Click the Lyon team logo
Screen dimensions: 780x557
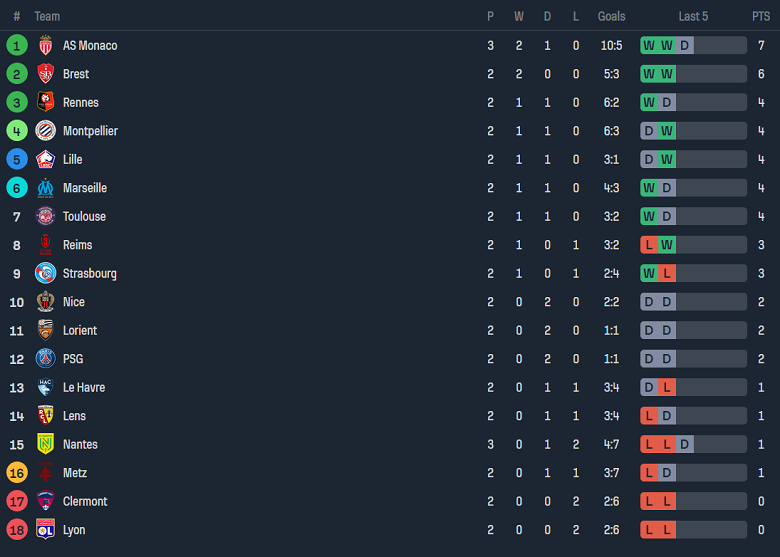[x=45, y=529]
